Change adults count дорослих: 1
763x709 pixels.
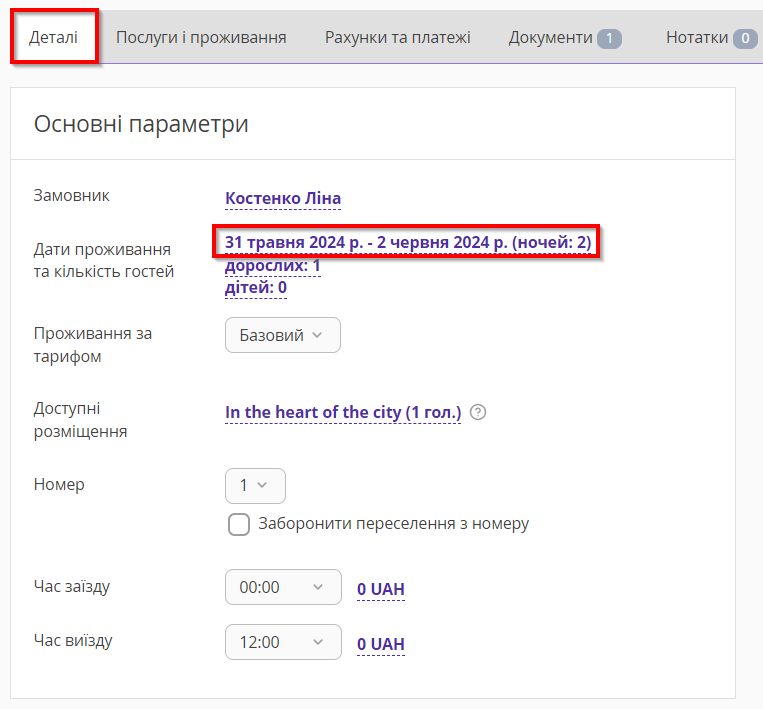(272, 266)
